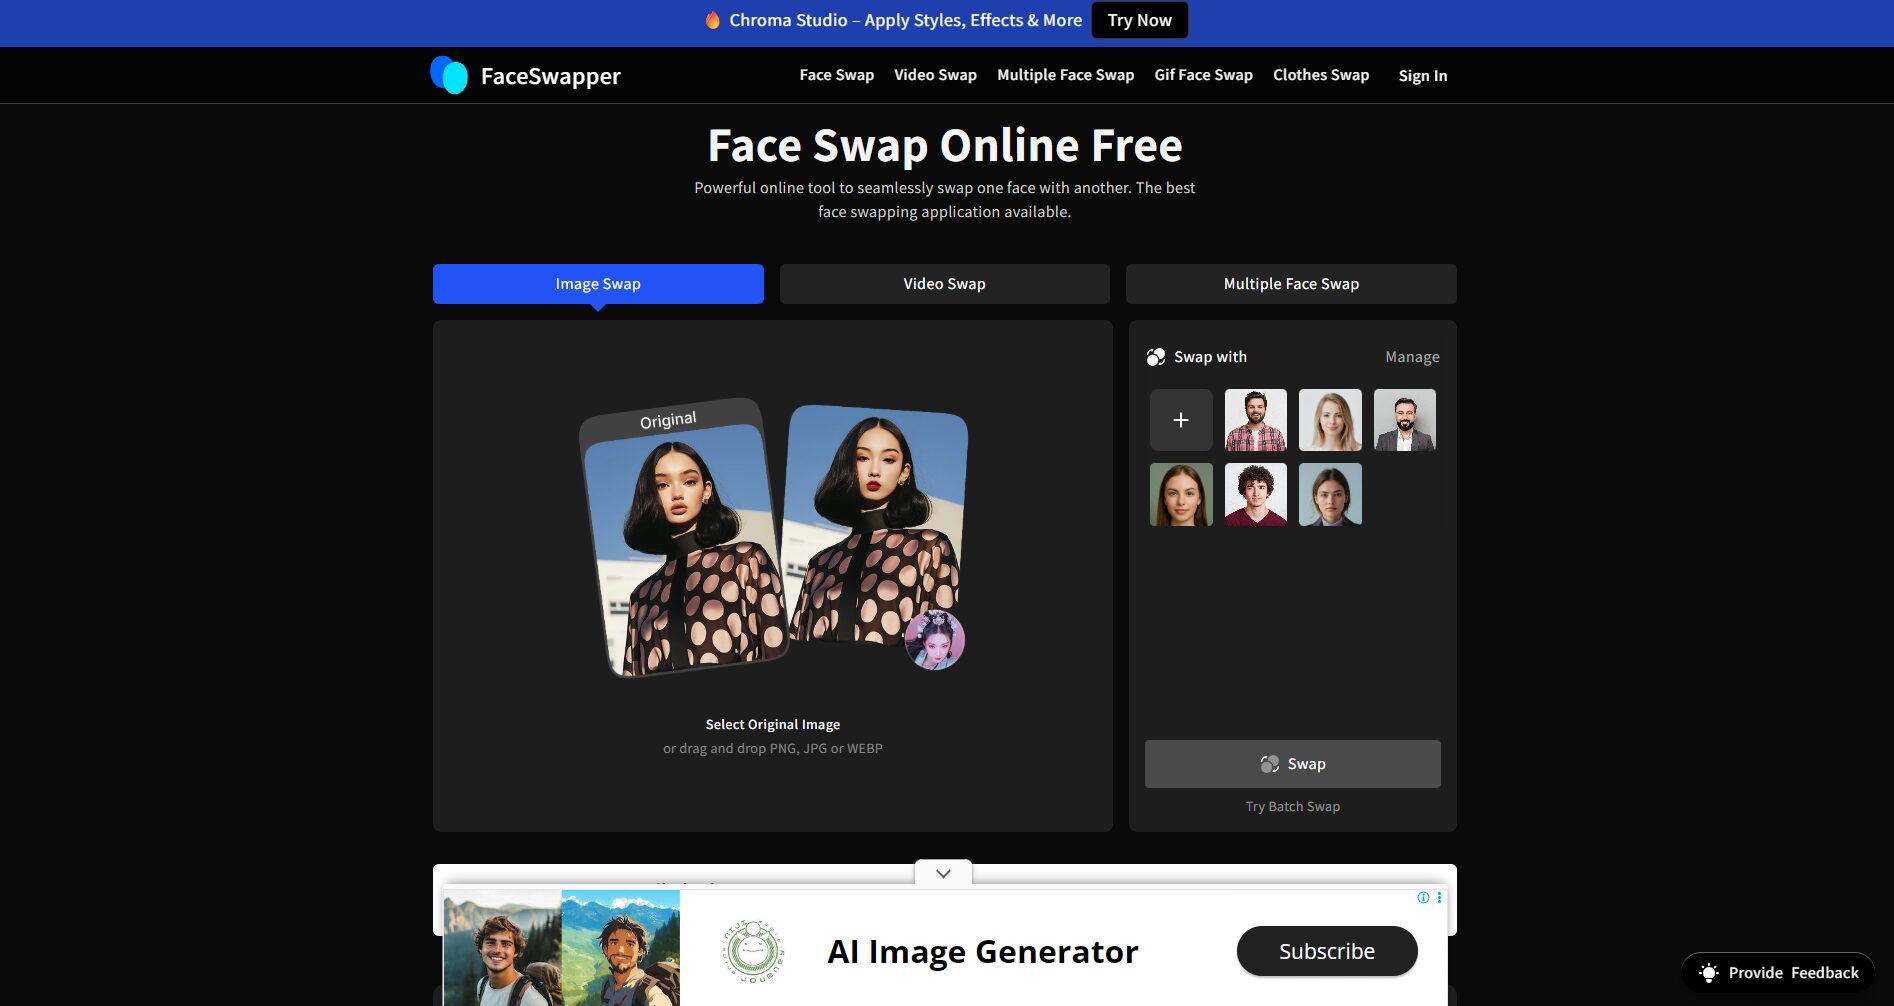Click the swap icon inside Swap button

click(1270, 764)
